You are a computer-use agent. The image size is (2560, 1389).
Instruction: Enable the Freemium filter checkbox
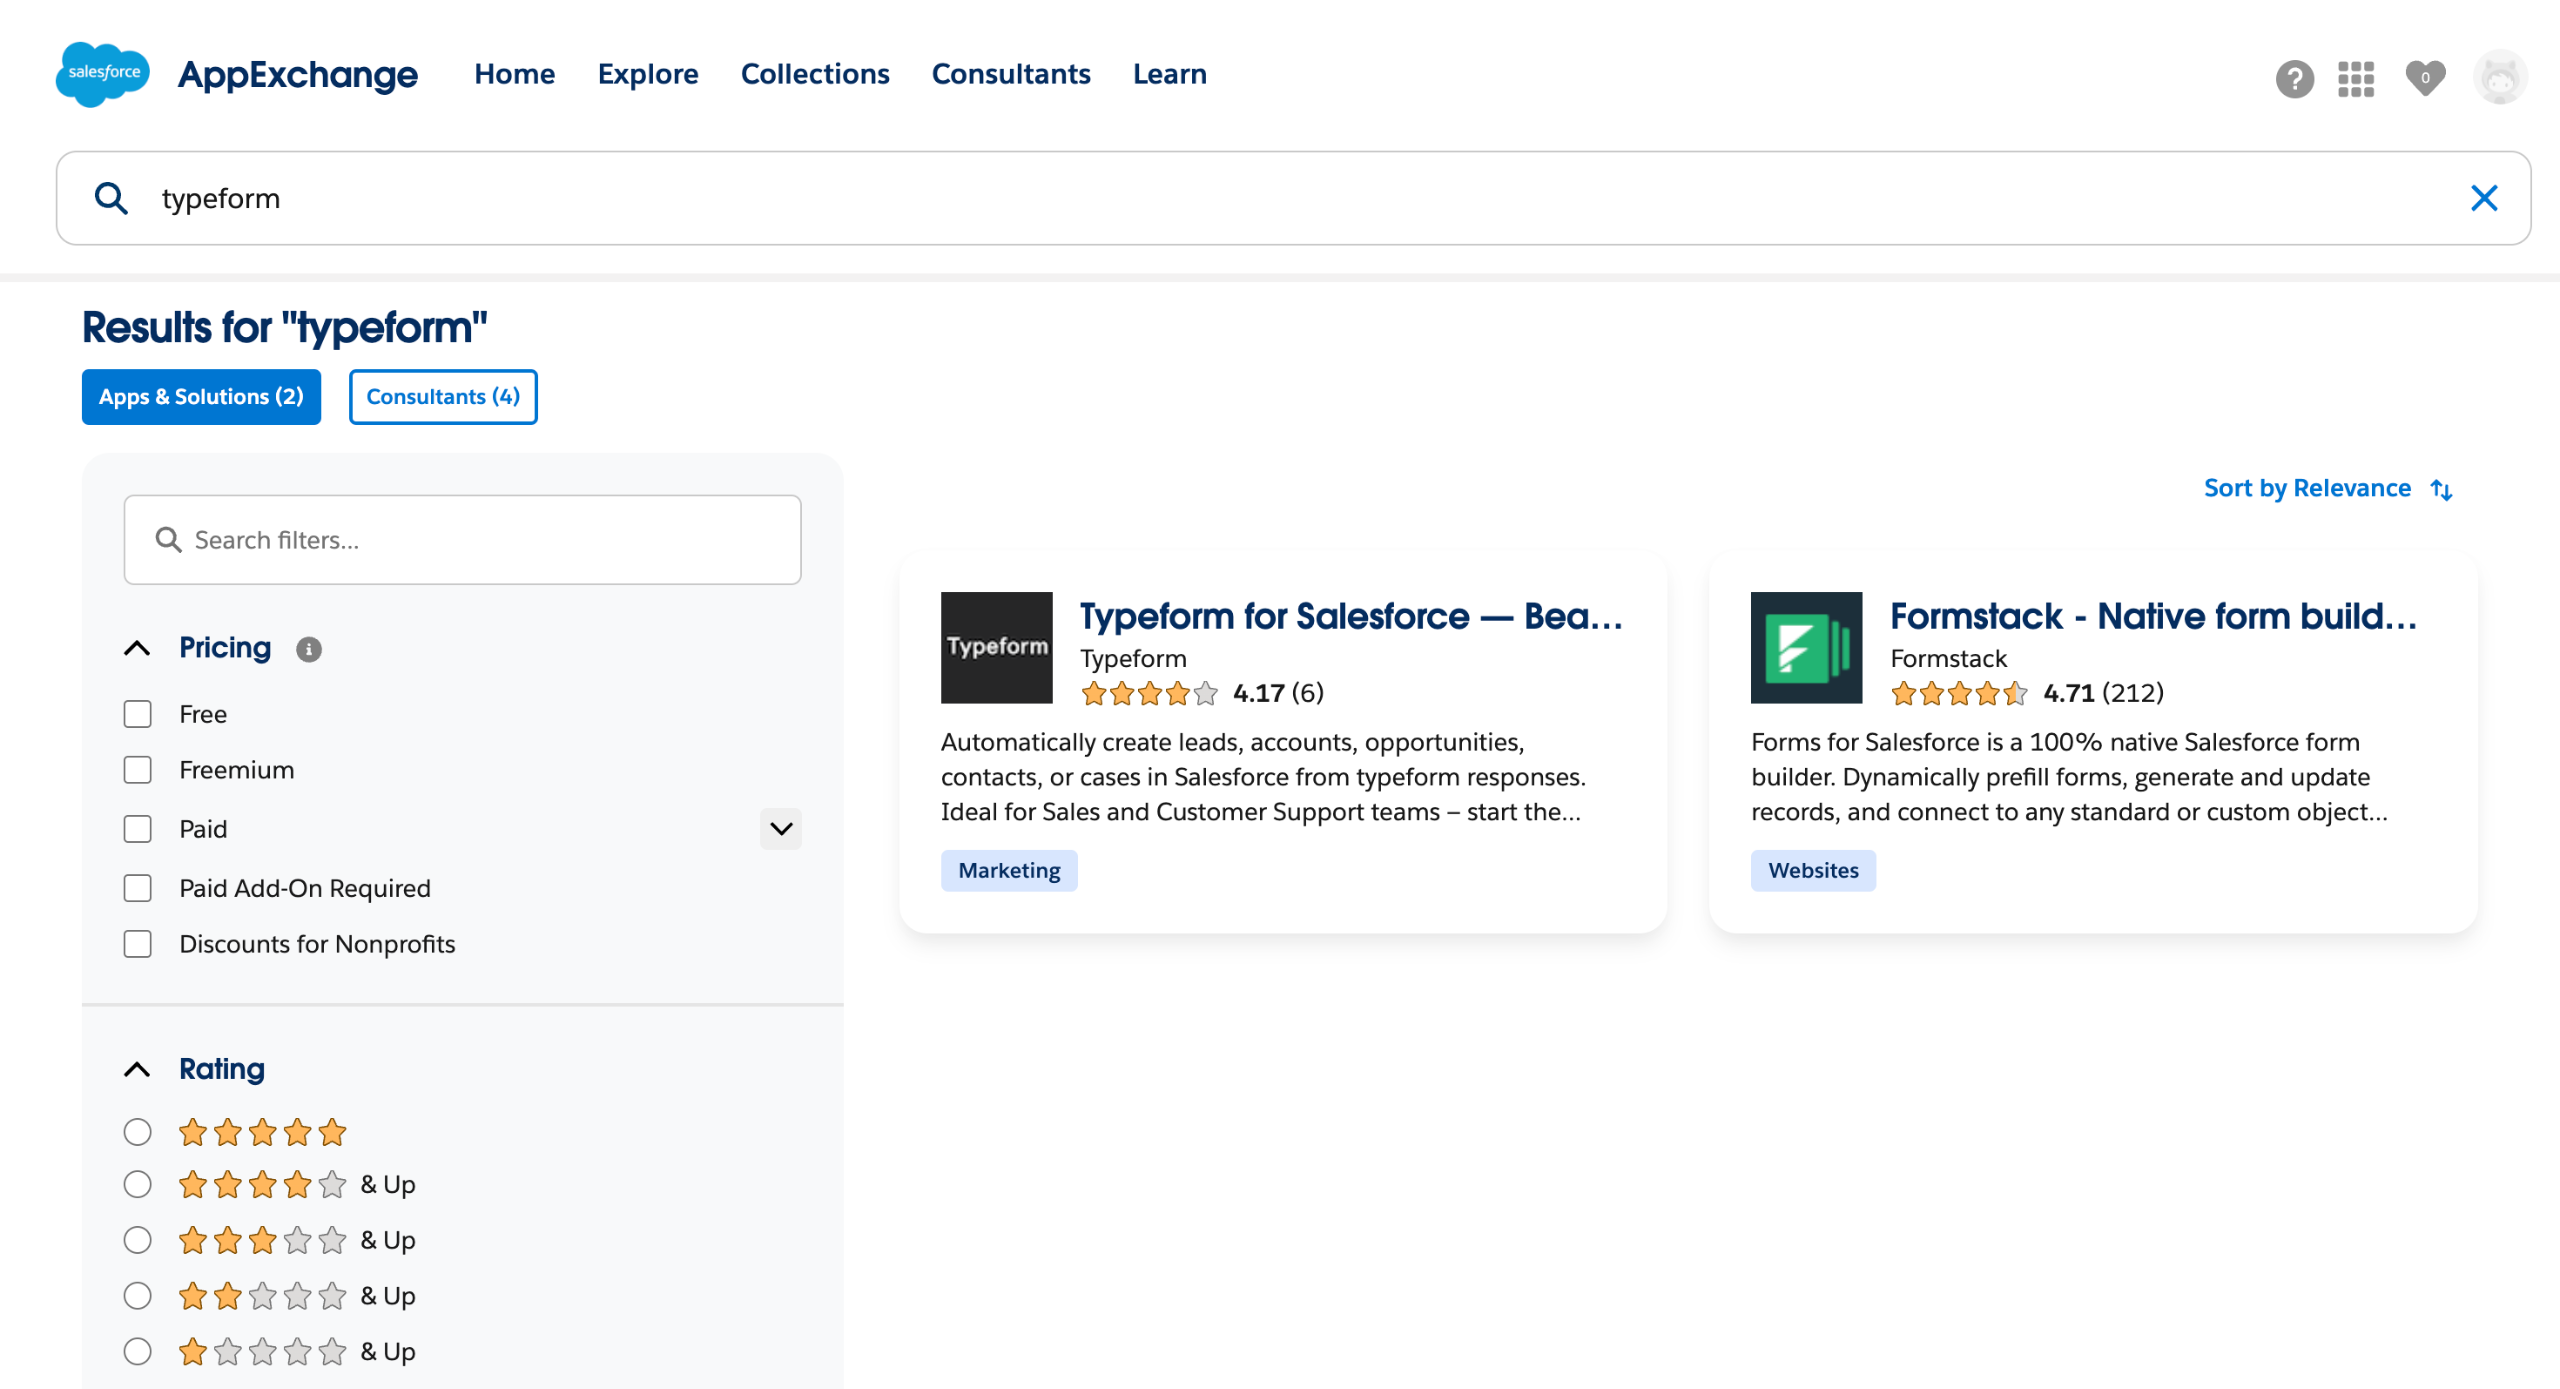coord(137,770)
